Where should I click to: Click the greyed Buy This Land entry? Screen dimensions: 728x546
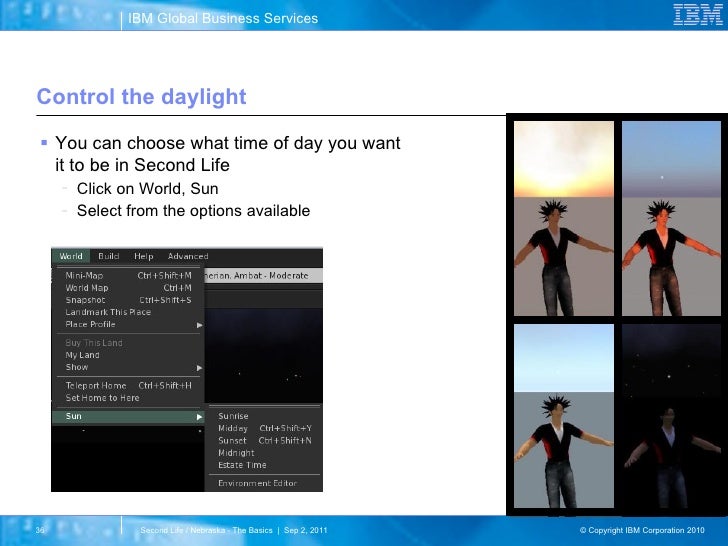[x=128, y=343]
